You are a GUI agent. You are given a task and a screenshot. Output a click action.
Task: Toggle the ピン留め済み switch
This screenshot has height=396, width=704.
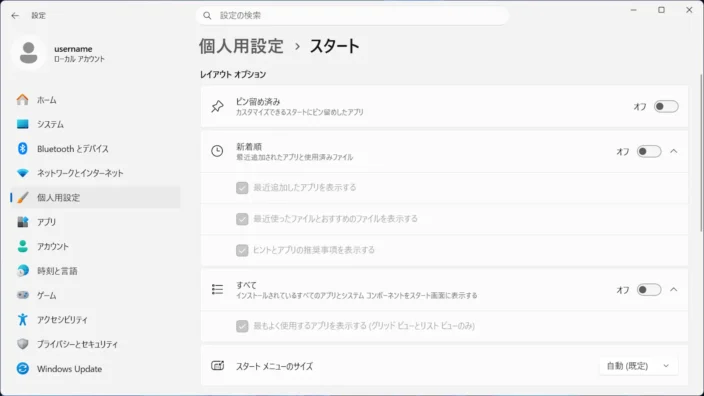(x=666, y=106)
